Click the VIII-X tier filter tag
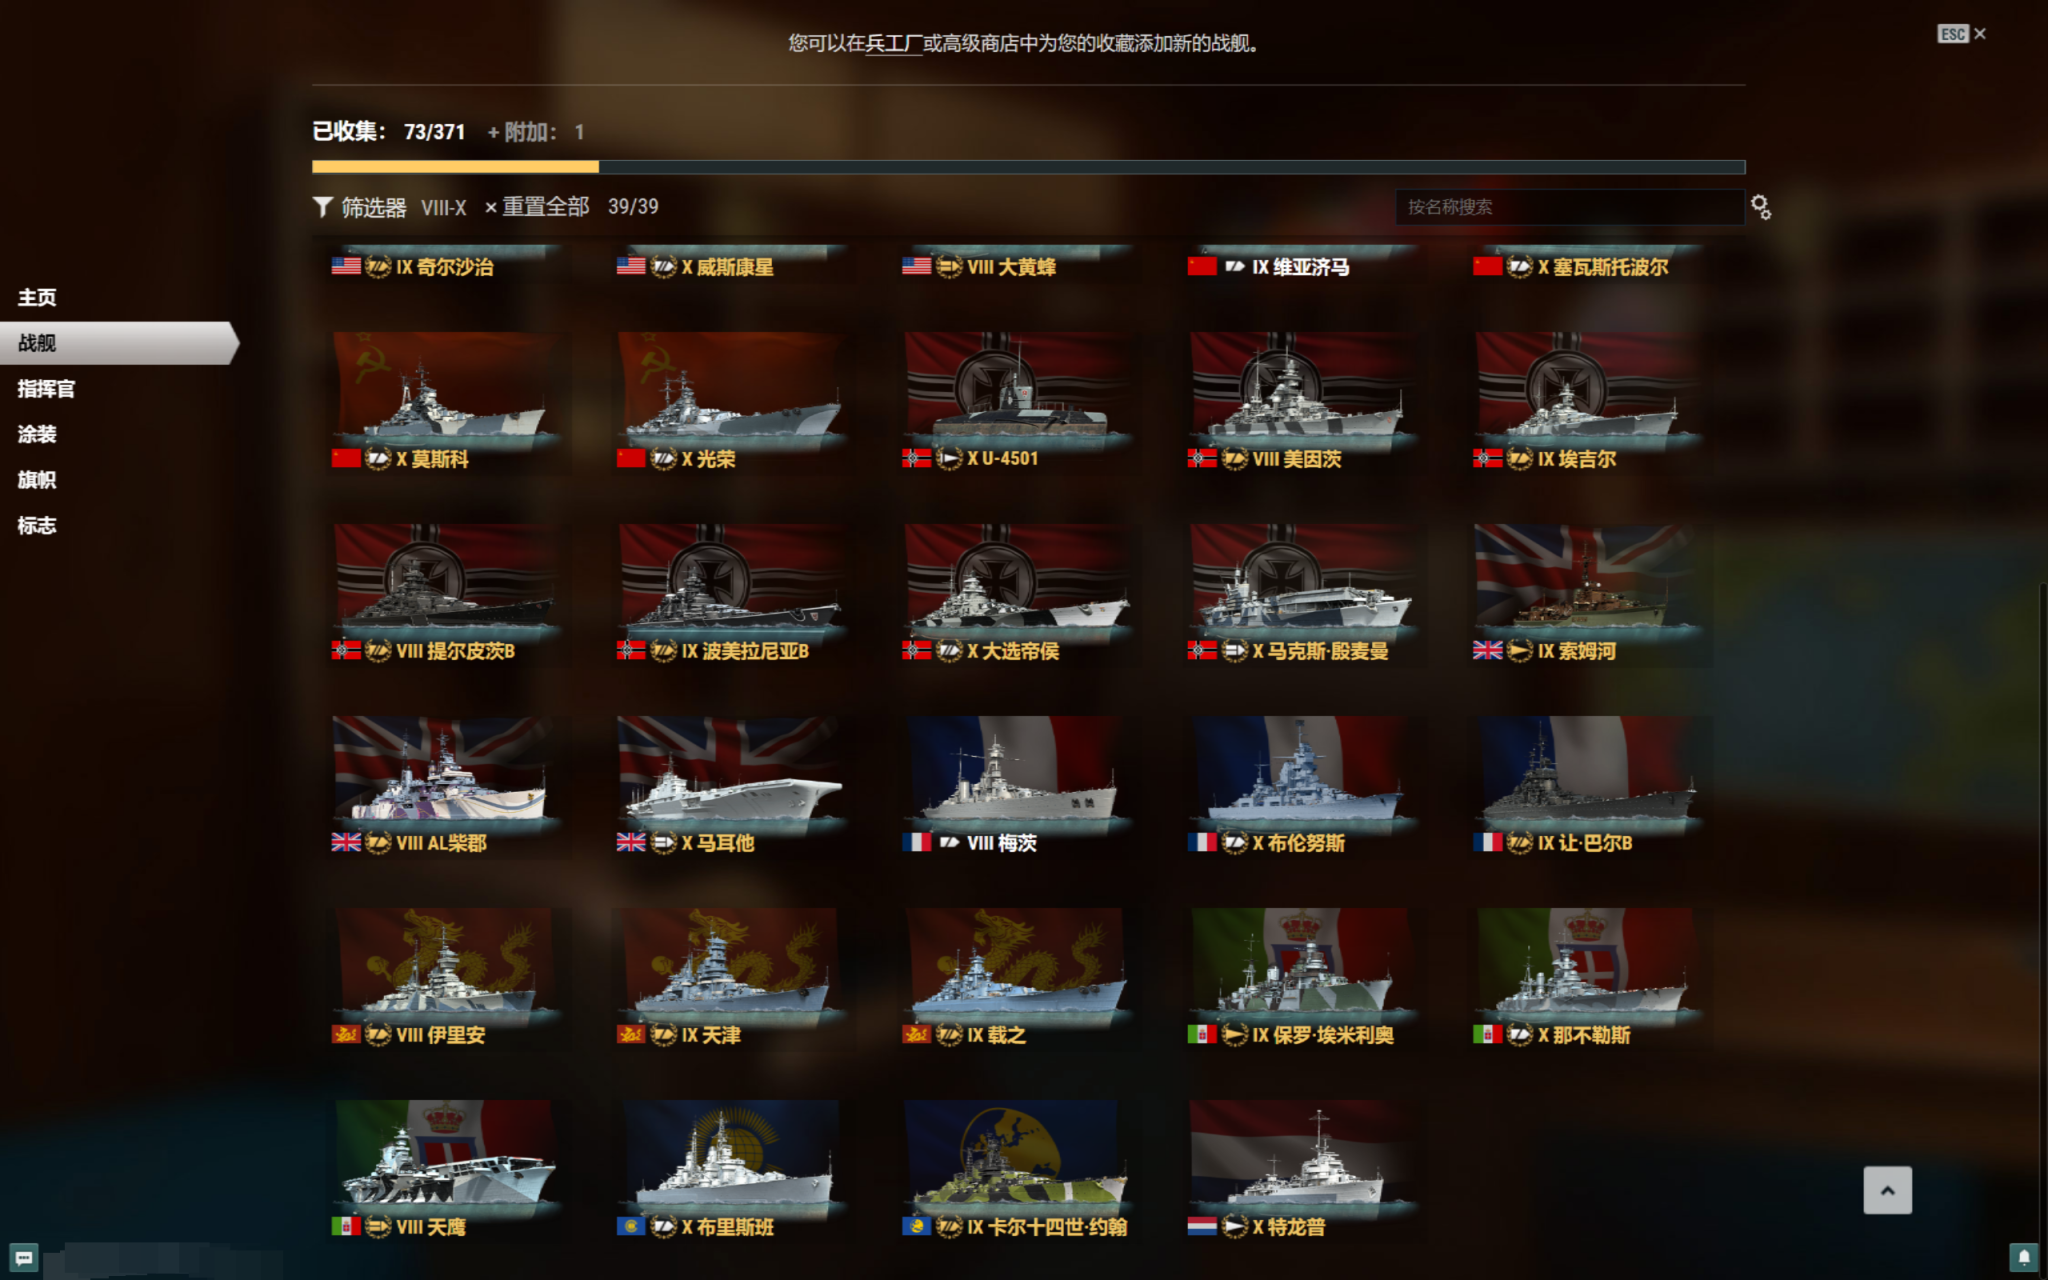Screen dimensions: 2048x1280 coord(443,207)
